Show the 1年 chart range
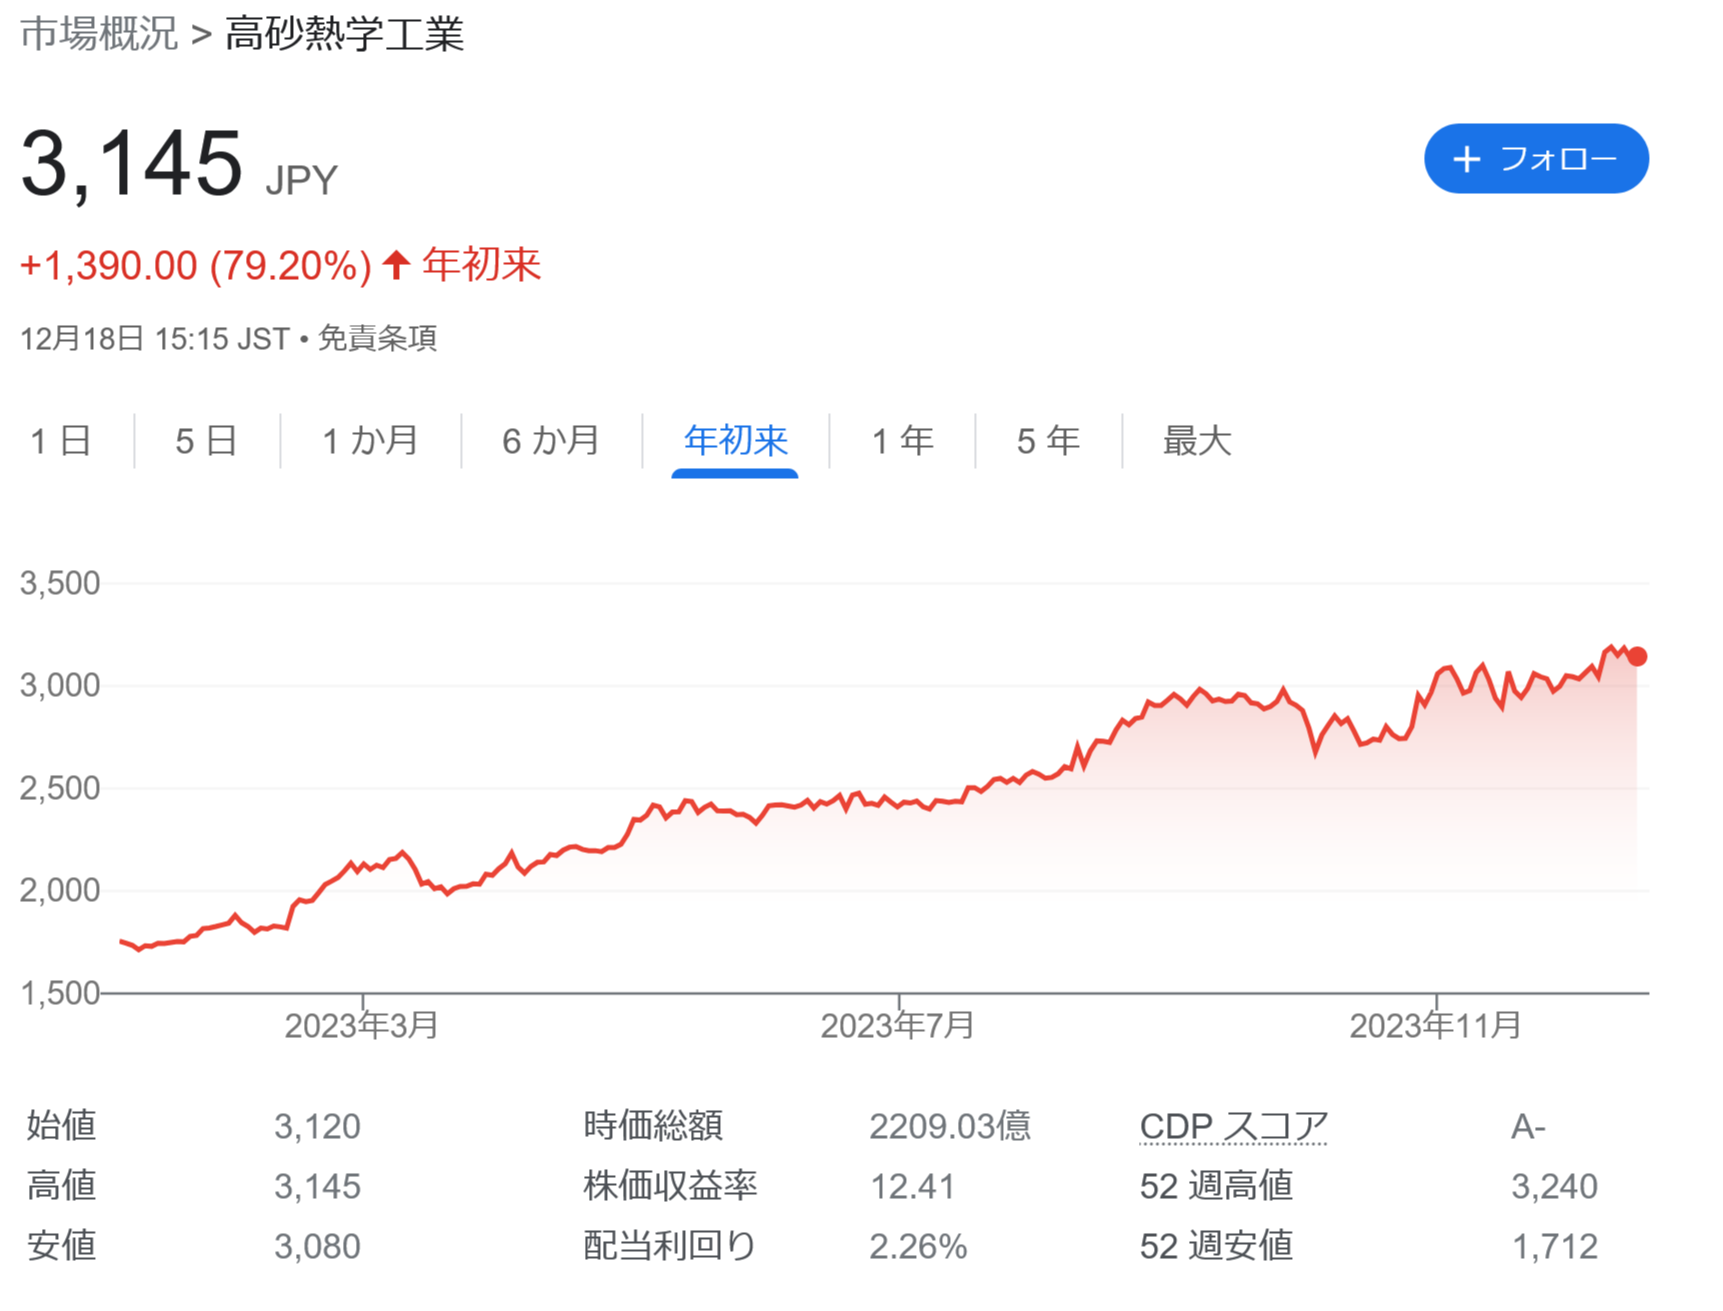The width and height of the screenshot is (1723, 1311). point(902,441)
